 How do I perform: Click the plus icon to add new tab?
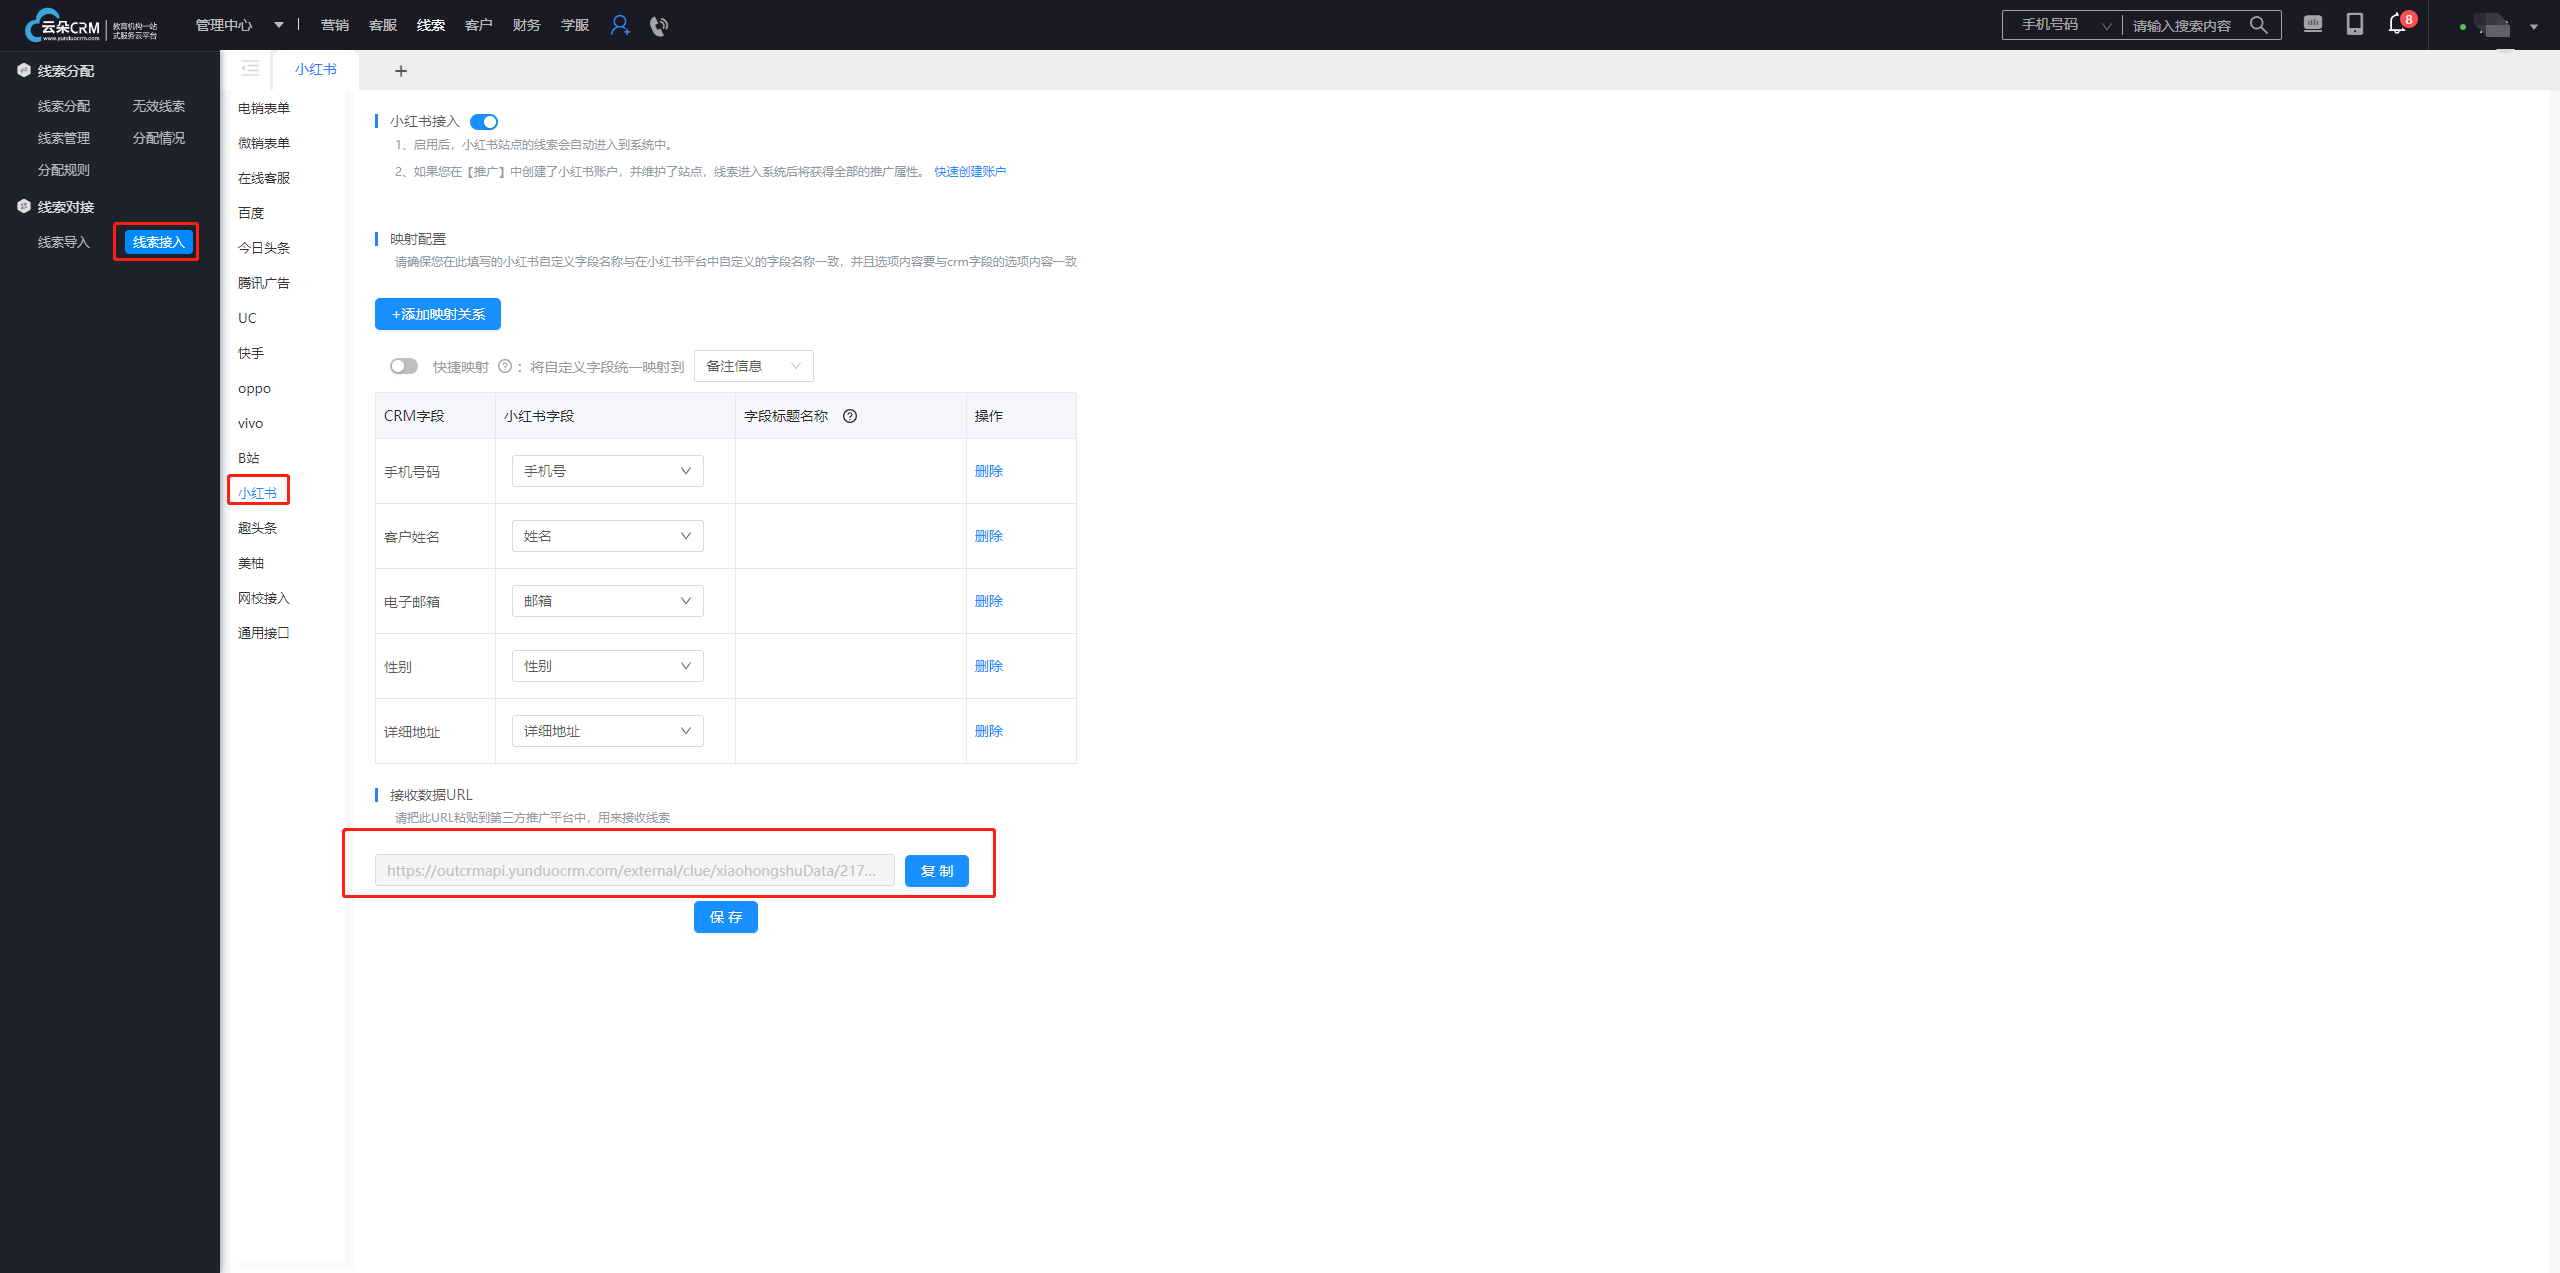coord(401,71)
